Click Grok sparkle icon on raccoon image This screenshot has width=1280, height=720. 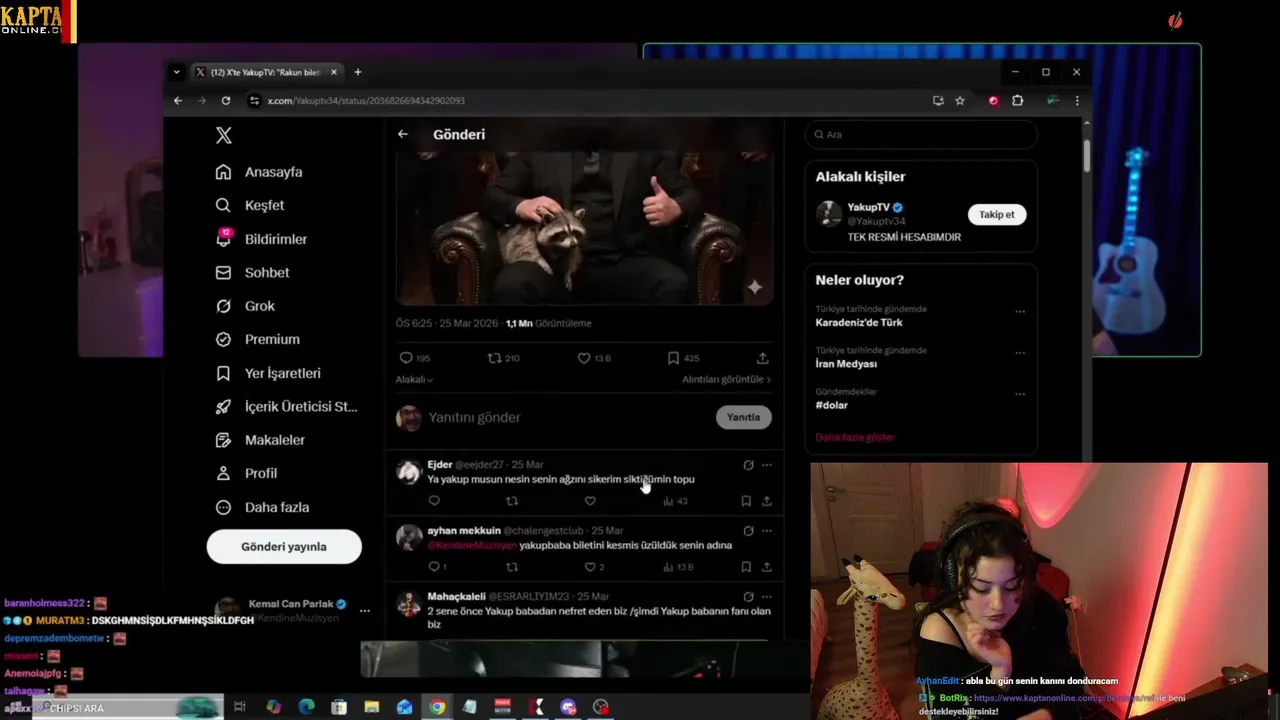[x=755, y=287]
